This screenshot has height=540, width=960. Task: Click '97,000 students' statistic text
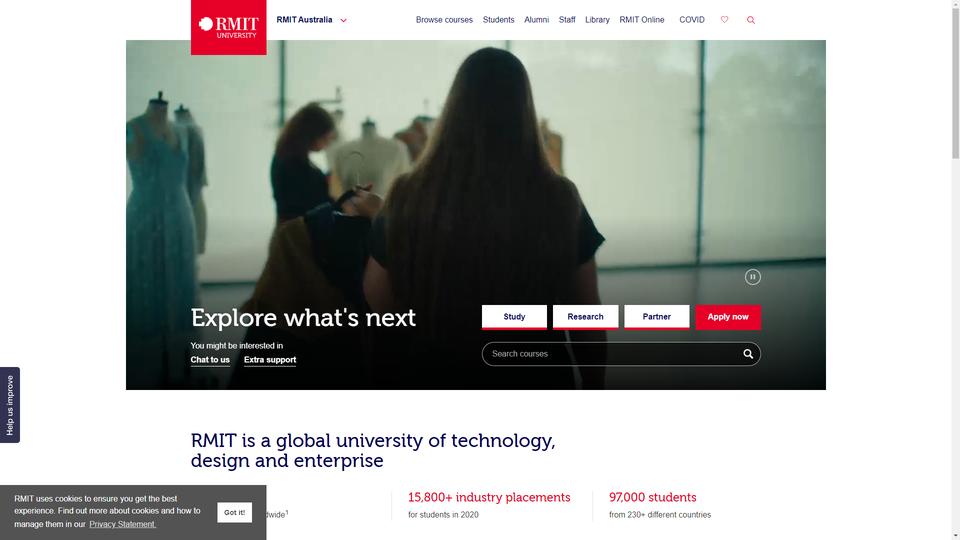pyautogui.click(x=653, y=497)
